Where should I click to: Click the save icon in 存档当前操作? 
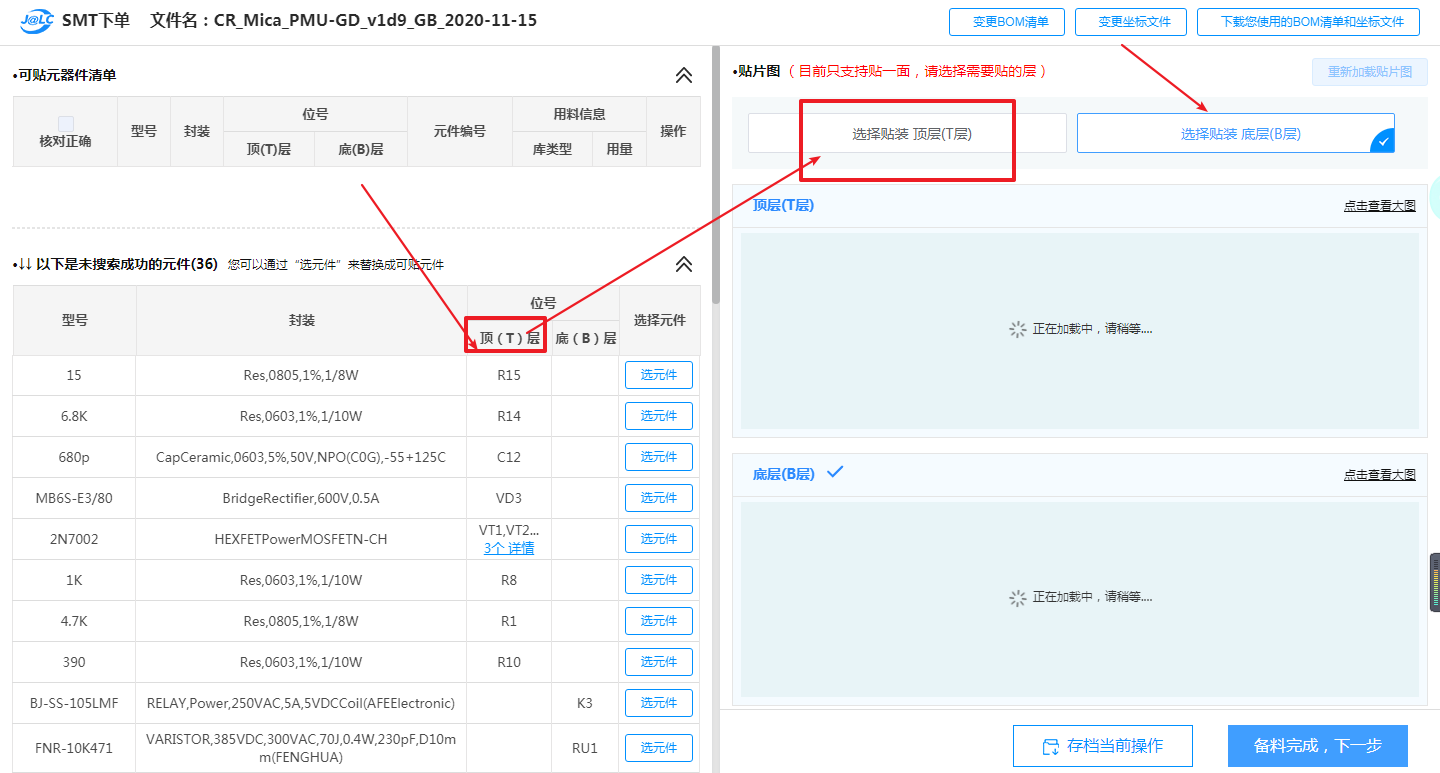pyautogui.click(x=1051, y=747)
